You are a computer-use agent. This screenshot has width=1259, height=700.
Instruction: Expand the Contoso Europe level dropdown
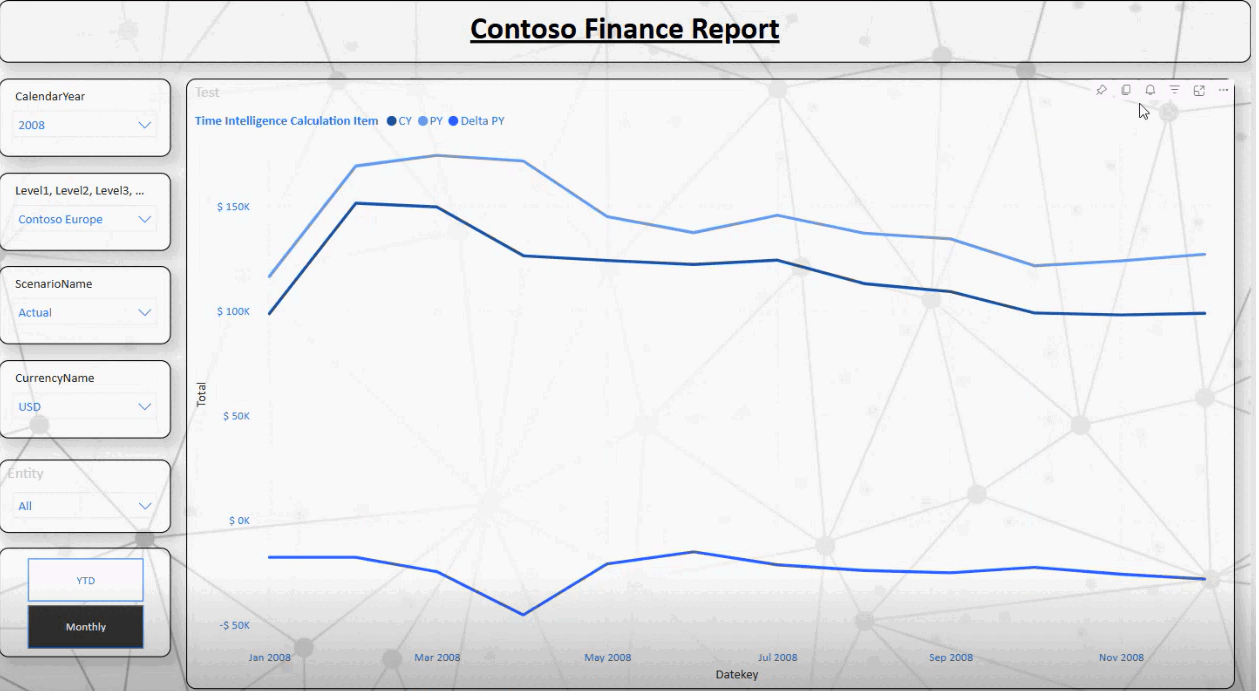[85, 219]
